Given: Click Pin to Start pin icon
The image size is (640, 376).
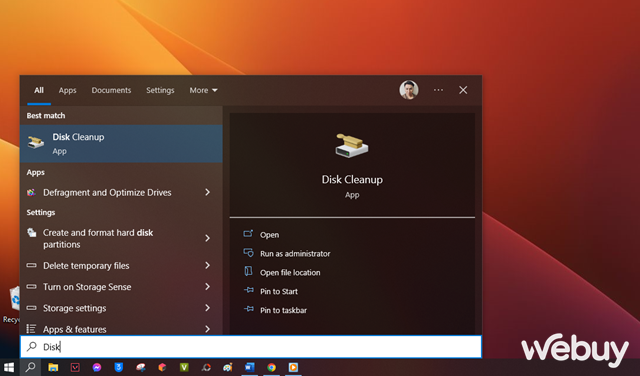Looking at the screenshot, I should coord(249,290).
